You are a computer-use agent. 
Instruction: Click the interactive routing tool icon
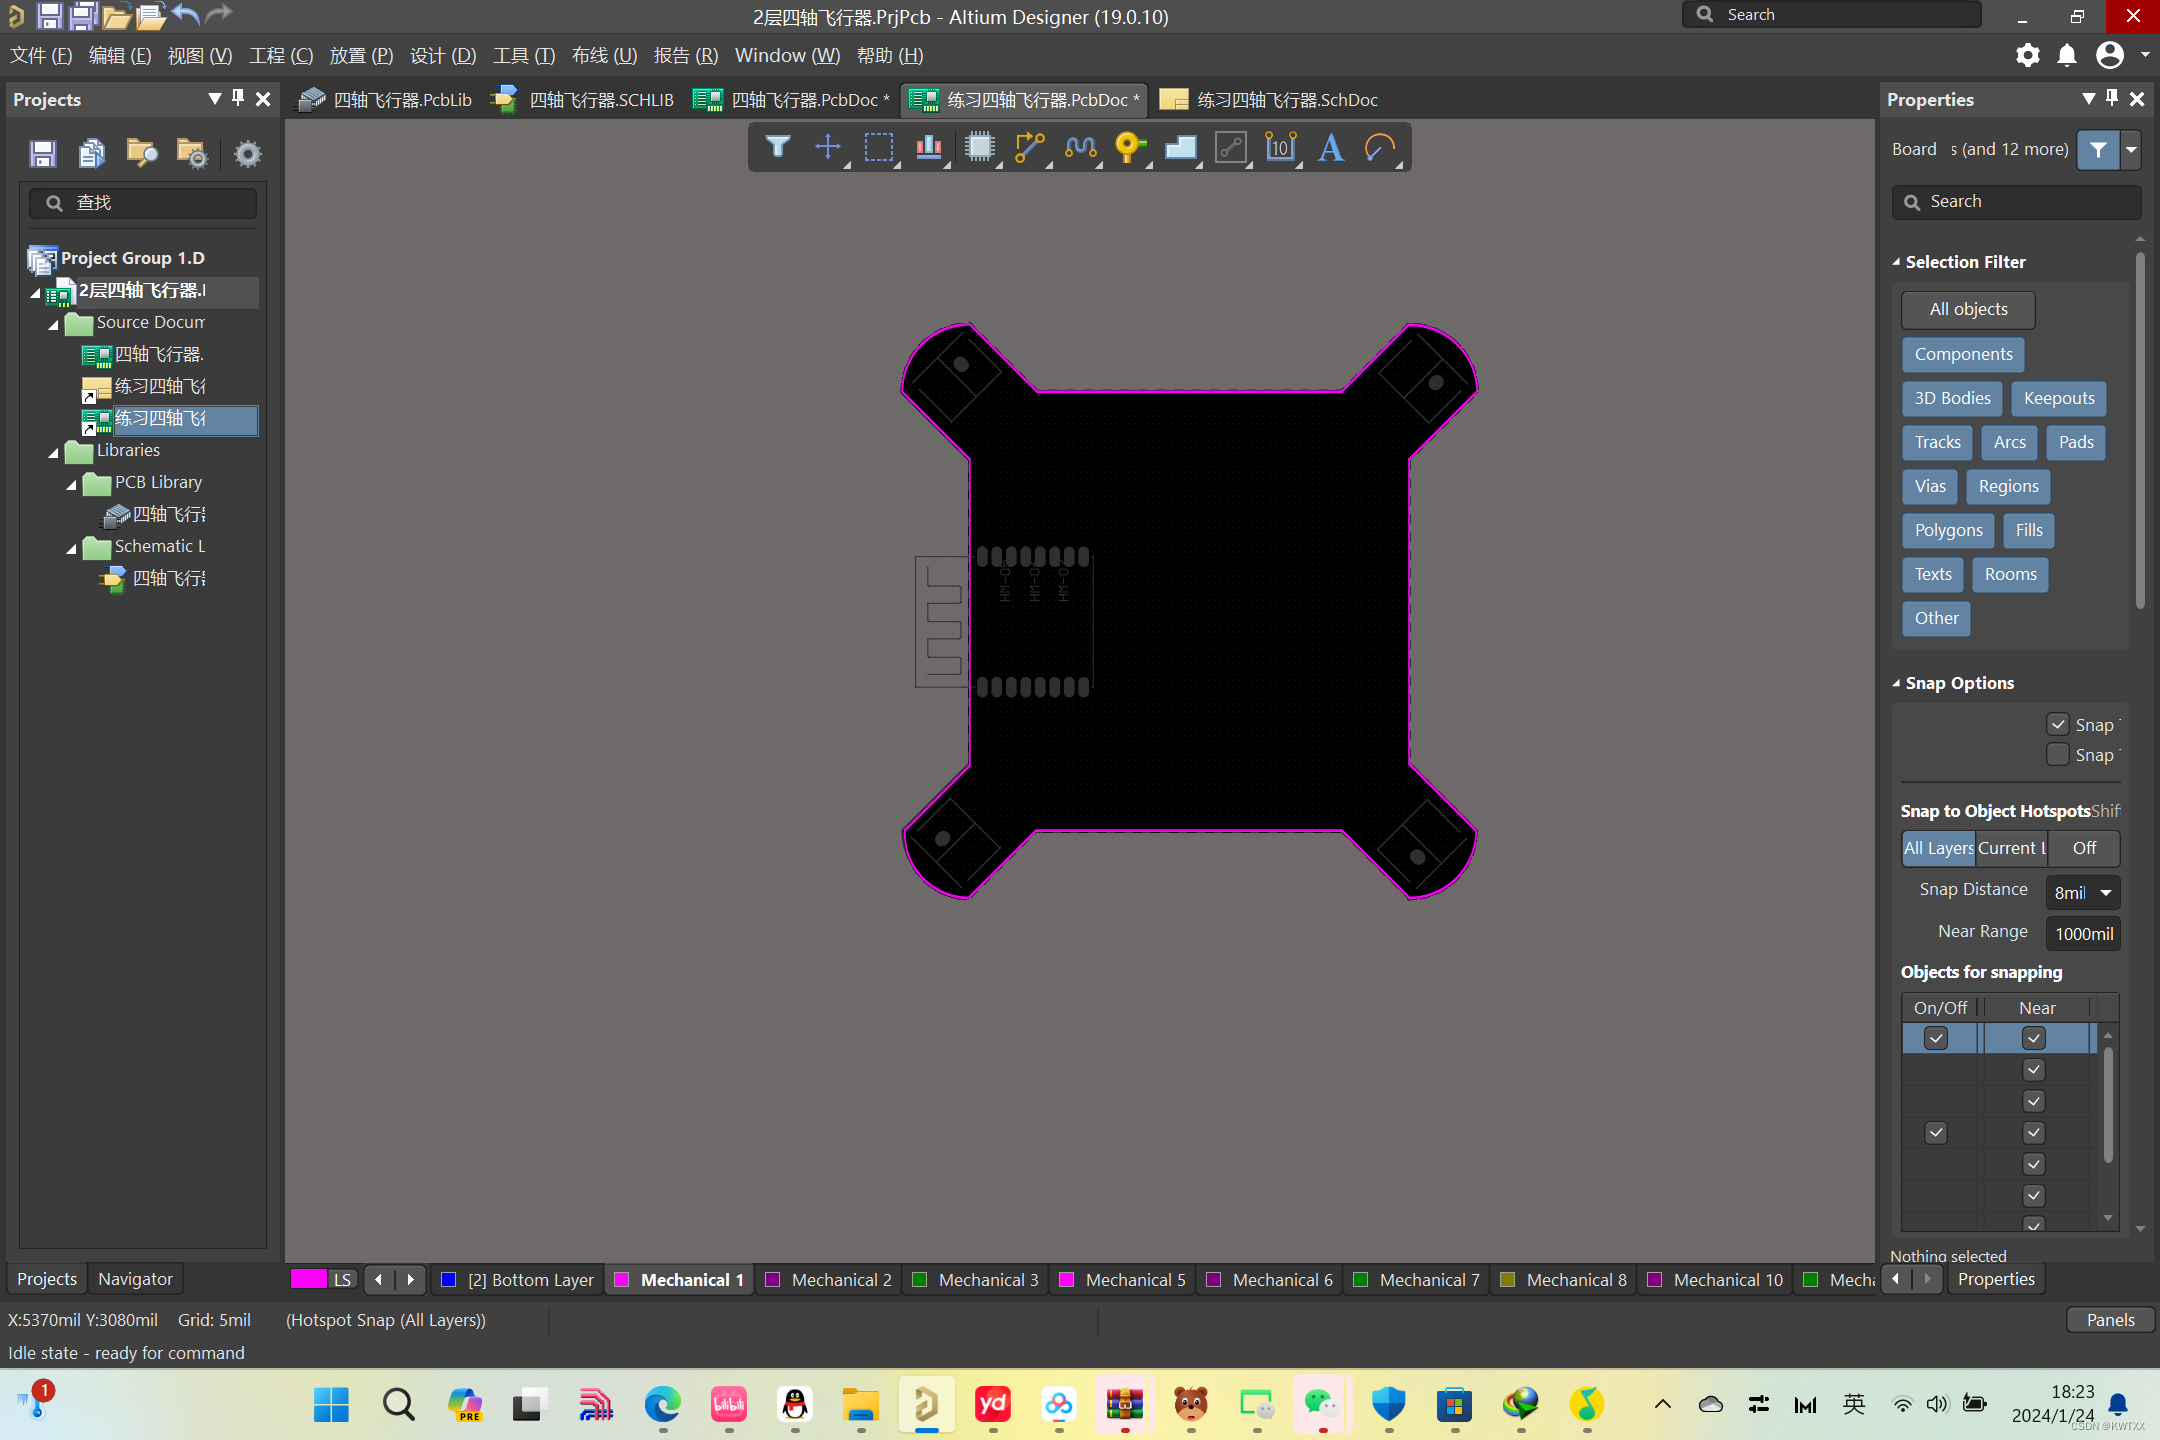point(1029,148)
